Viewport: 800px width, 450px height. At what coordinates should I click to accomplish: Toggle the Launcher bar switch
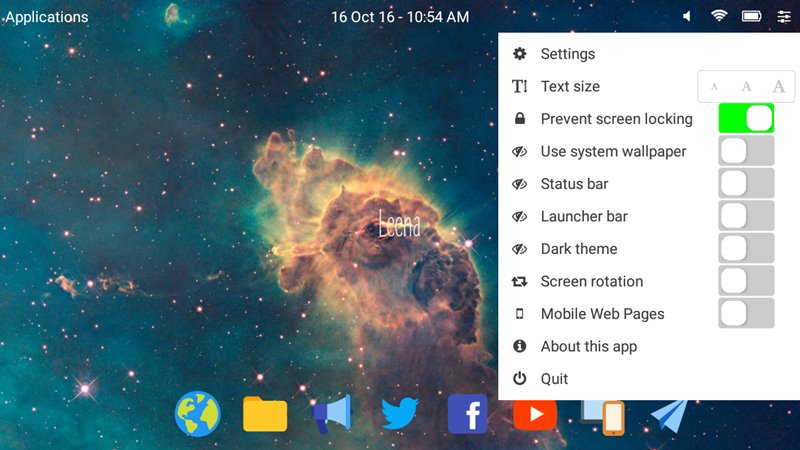(x=746, y=216)
